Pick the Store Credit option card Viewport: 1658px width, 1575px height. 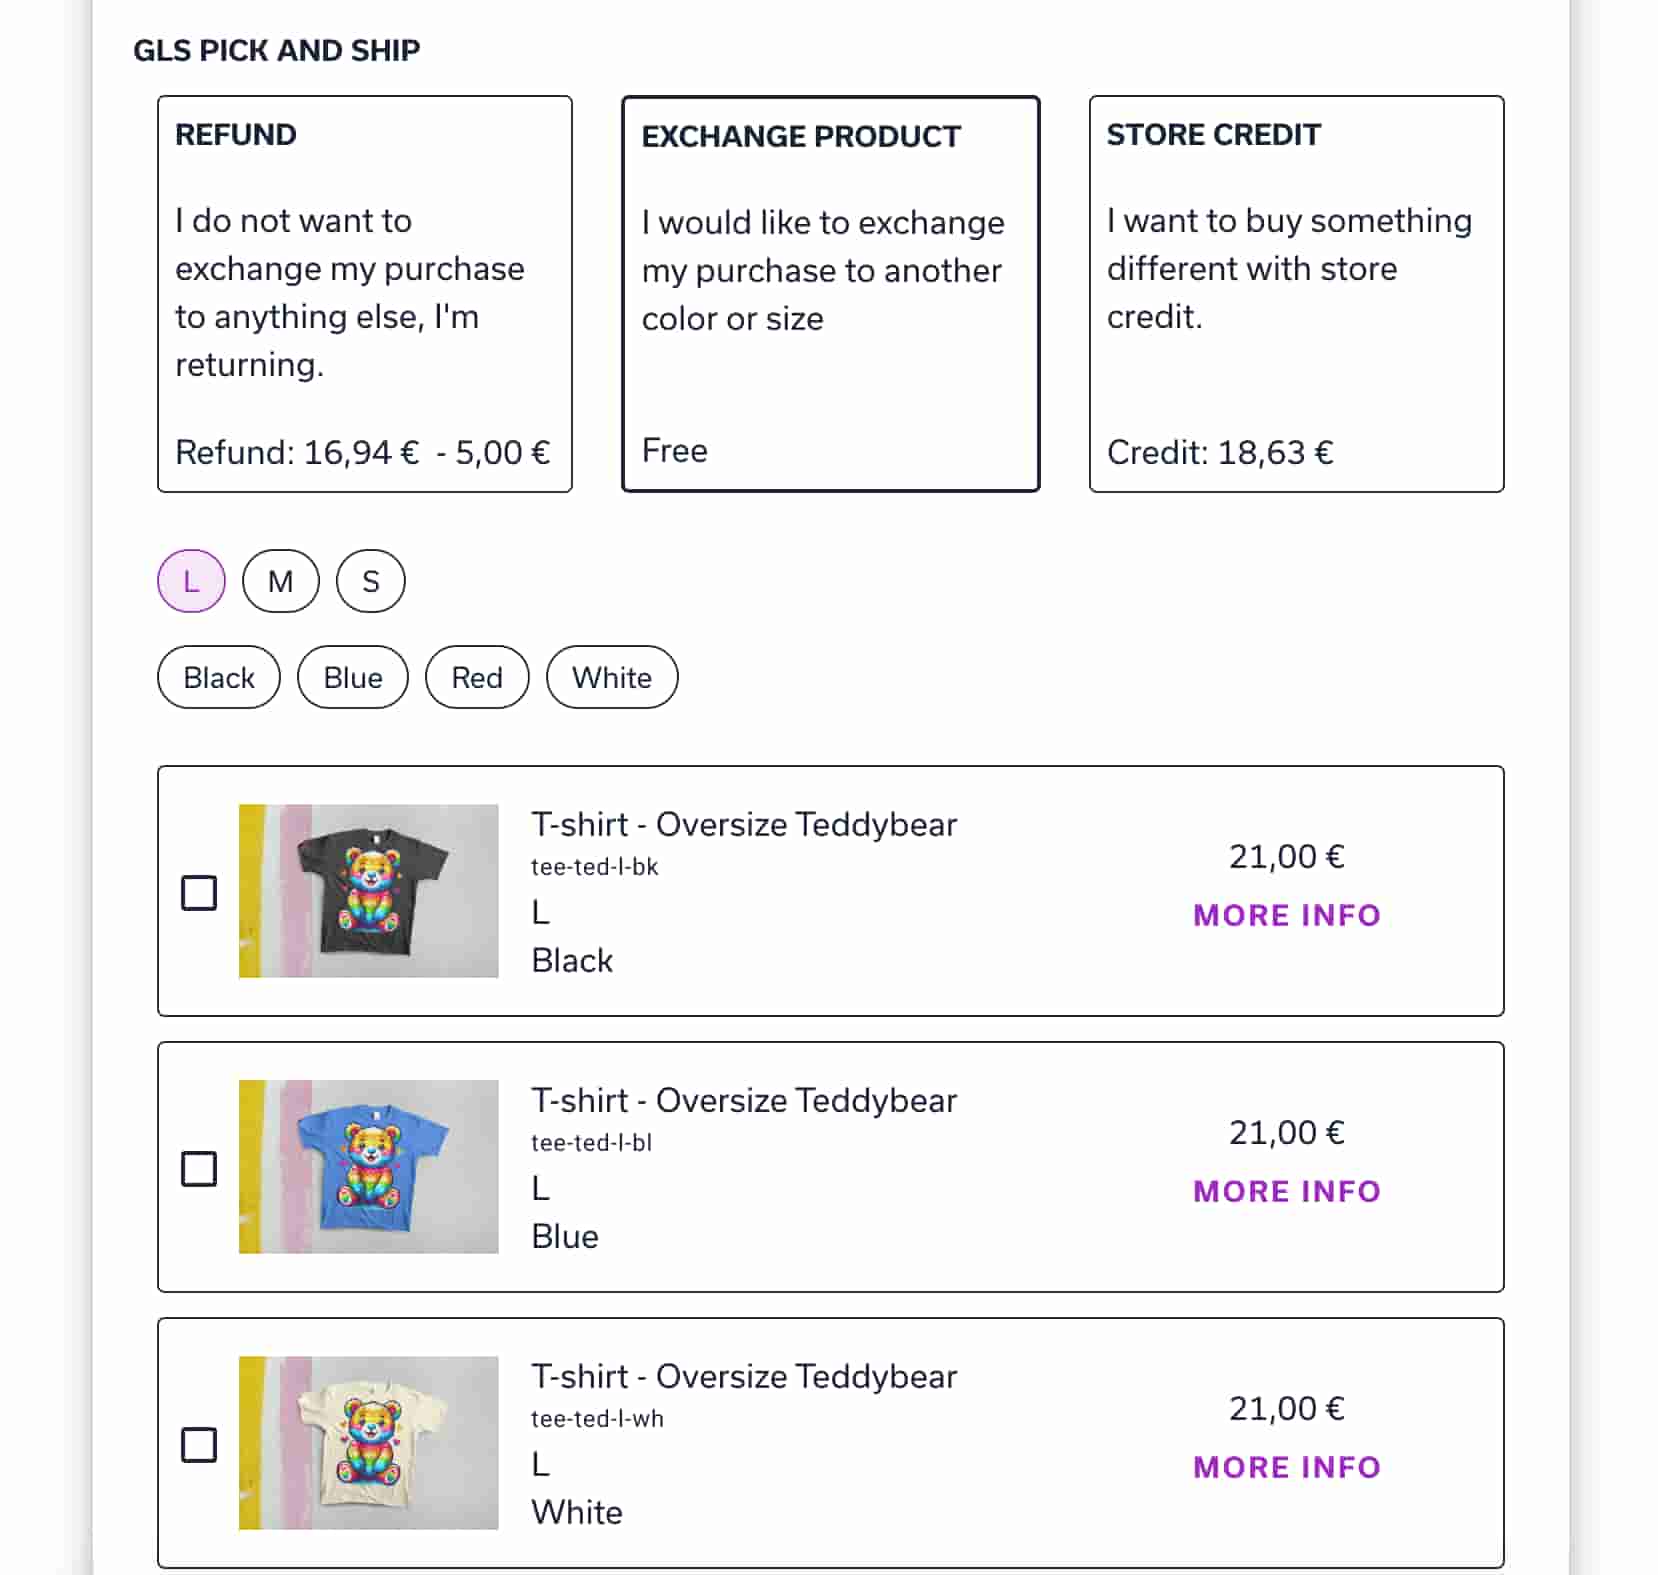[x=1297, y=294]
